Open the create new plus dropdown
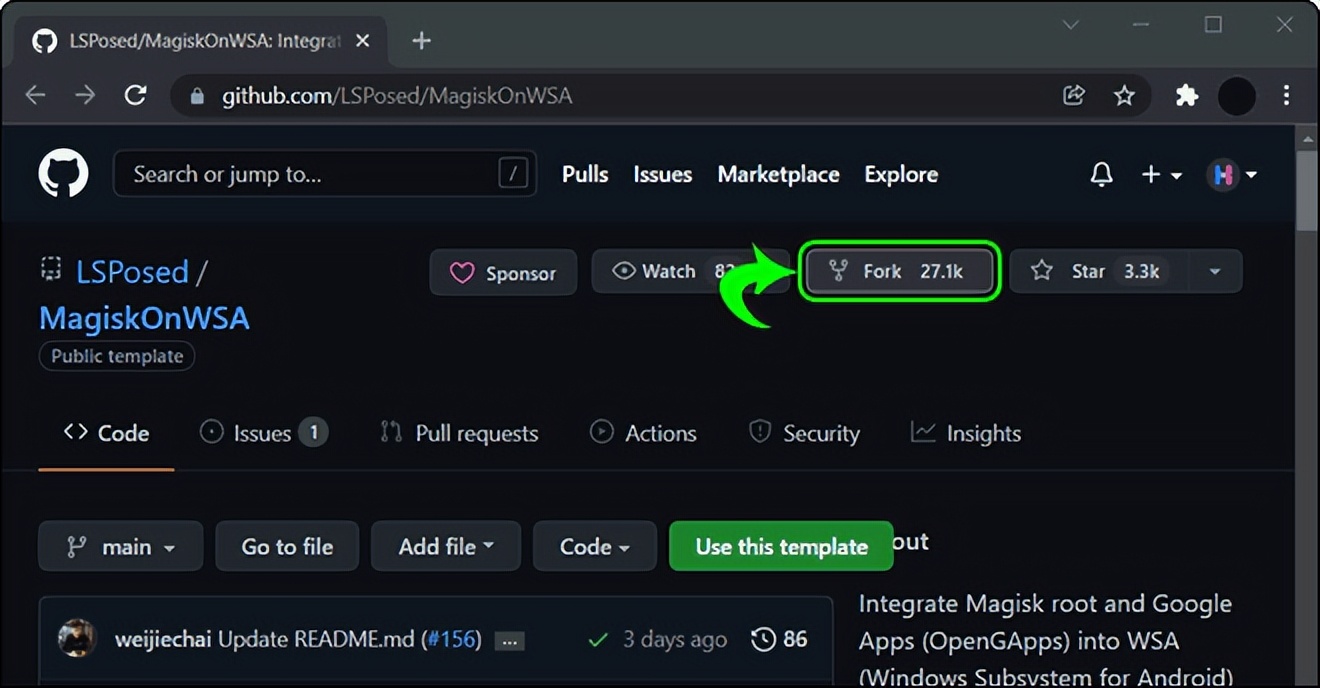 (x=1161, y=175)
